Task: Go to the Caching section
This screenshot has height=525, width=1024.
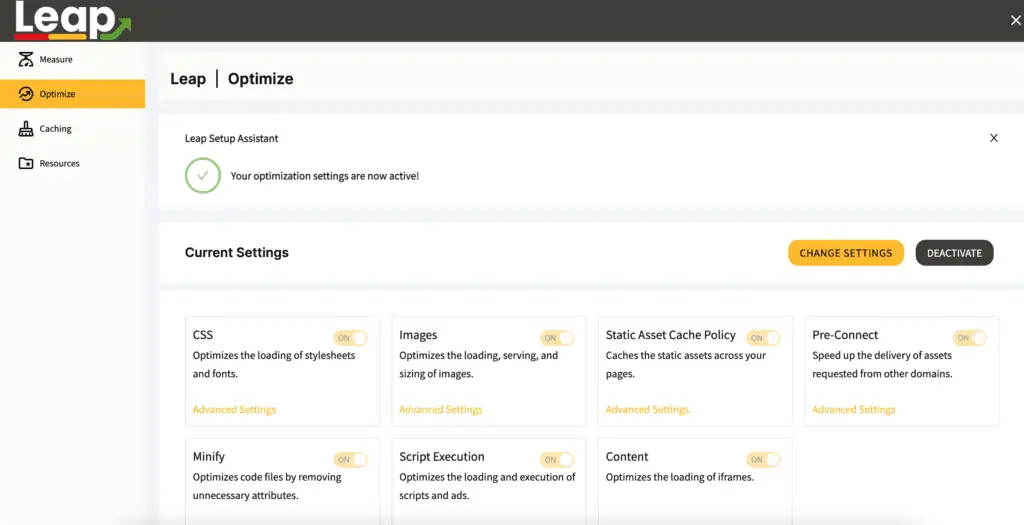Action: click(x=72, y=129)
